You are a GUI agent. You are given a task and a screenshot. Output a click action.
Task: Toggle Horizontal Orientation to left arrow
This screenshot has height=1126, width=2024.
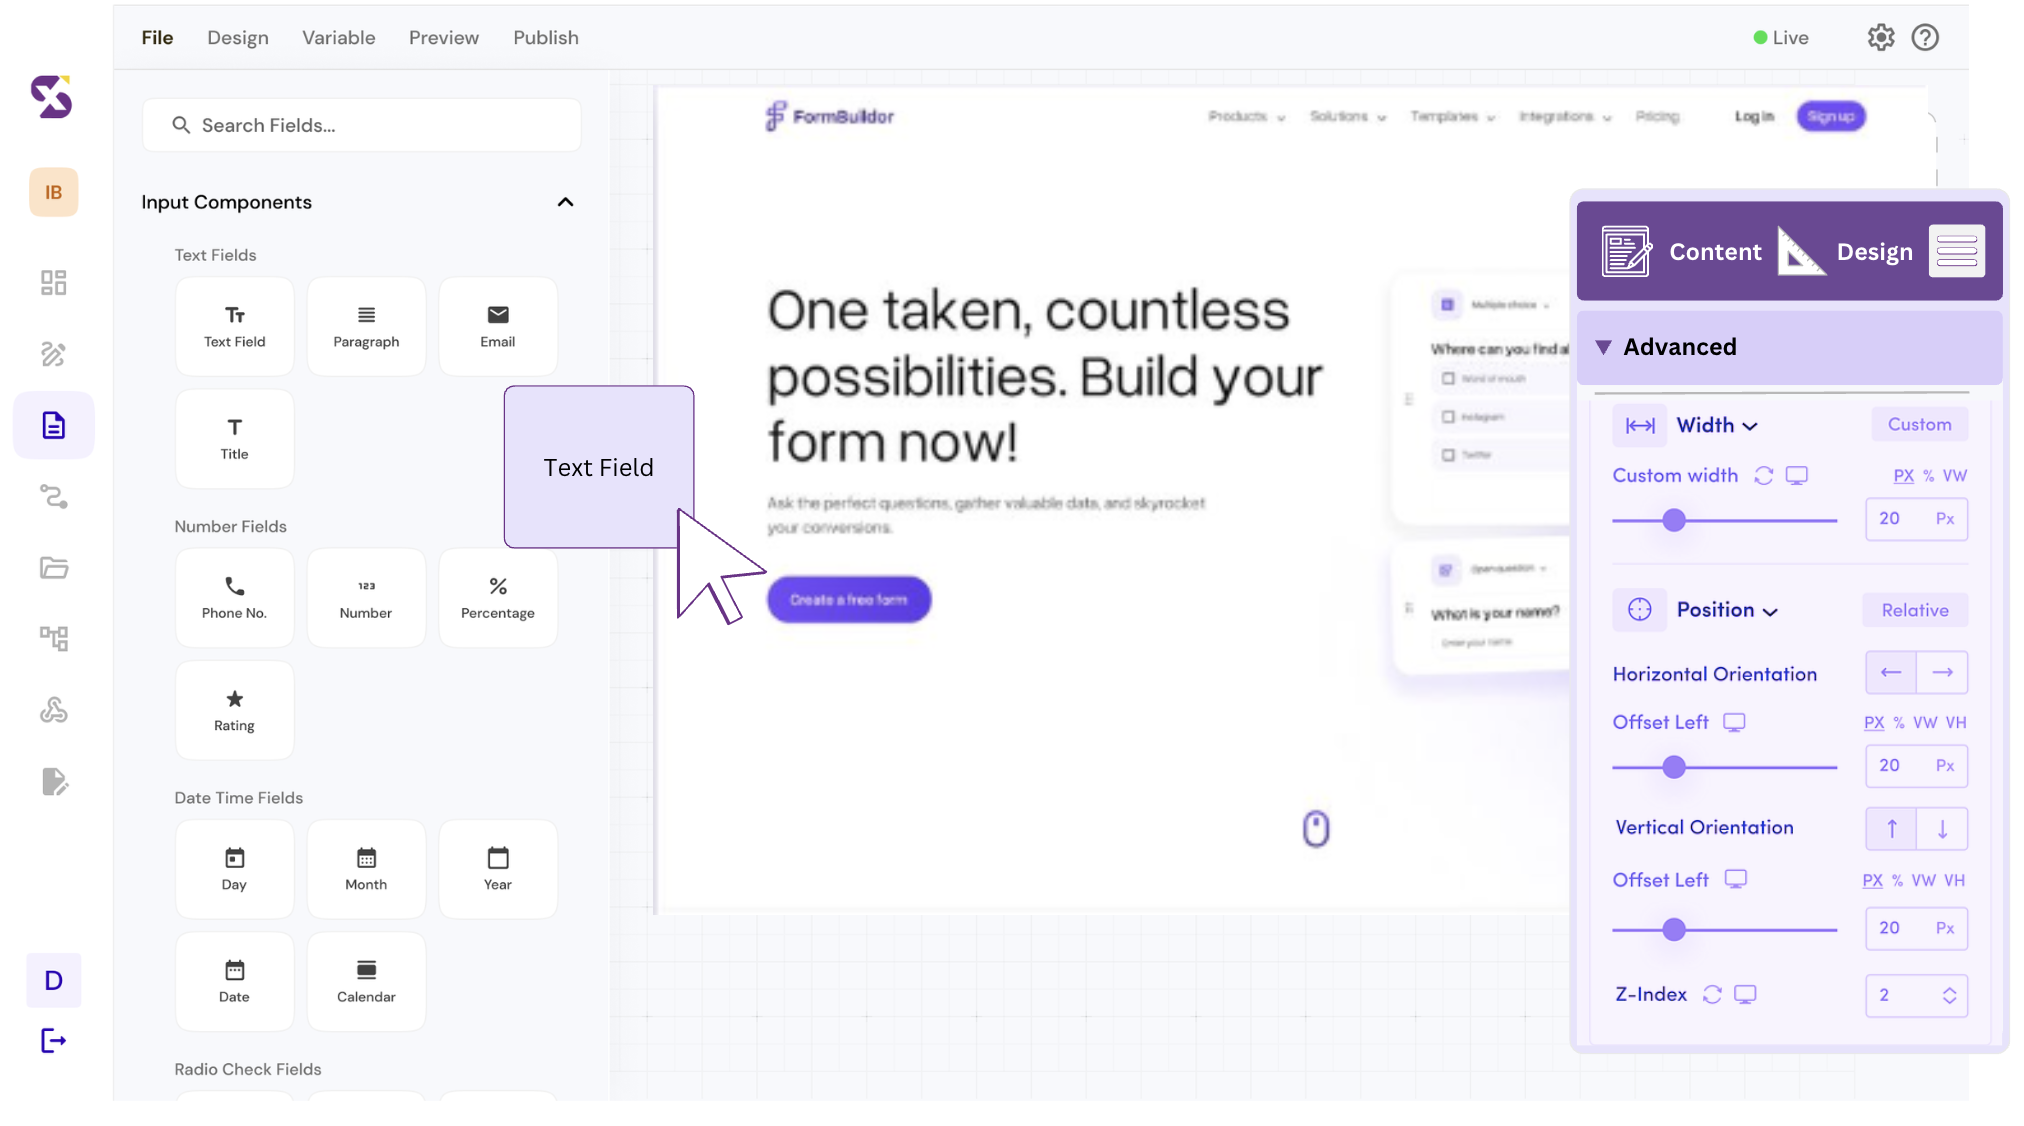coord(1890,673)
